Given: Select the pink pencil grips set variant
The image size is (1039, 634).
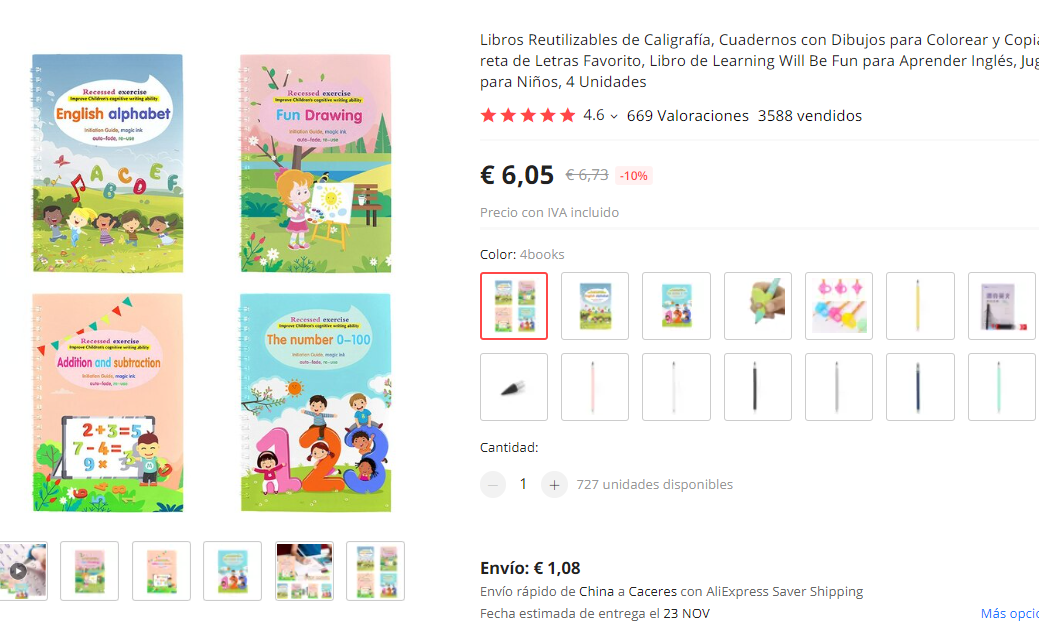Looking at the screenshot, I should (x=839, y=306).
